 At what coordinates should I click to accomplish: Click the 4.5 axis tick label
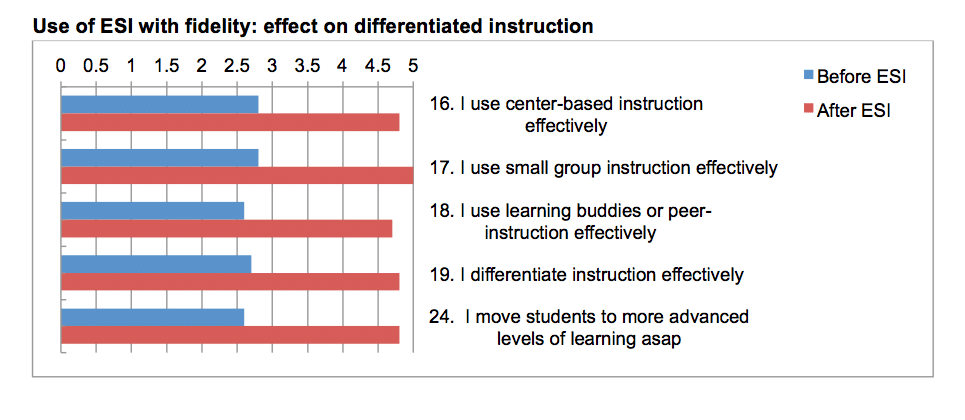pyautogui.click(x=378, y=66)
